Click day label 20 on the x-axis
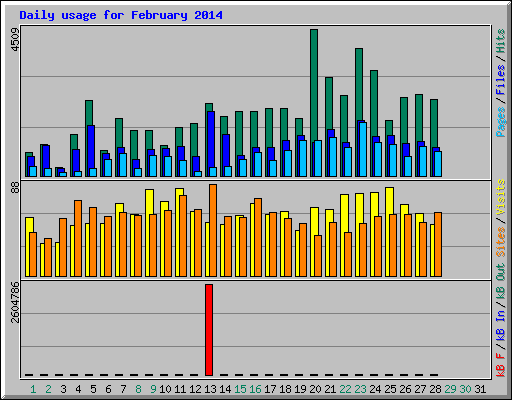 315,389
